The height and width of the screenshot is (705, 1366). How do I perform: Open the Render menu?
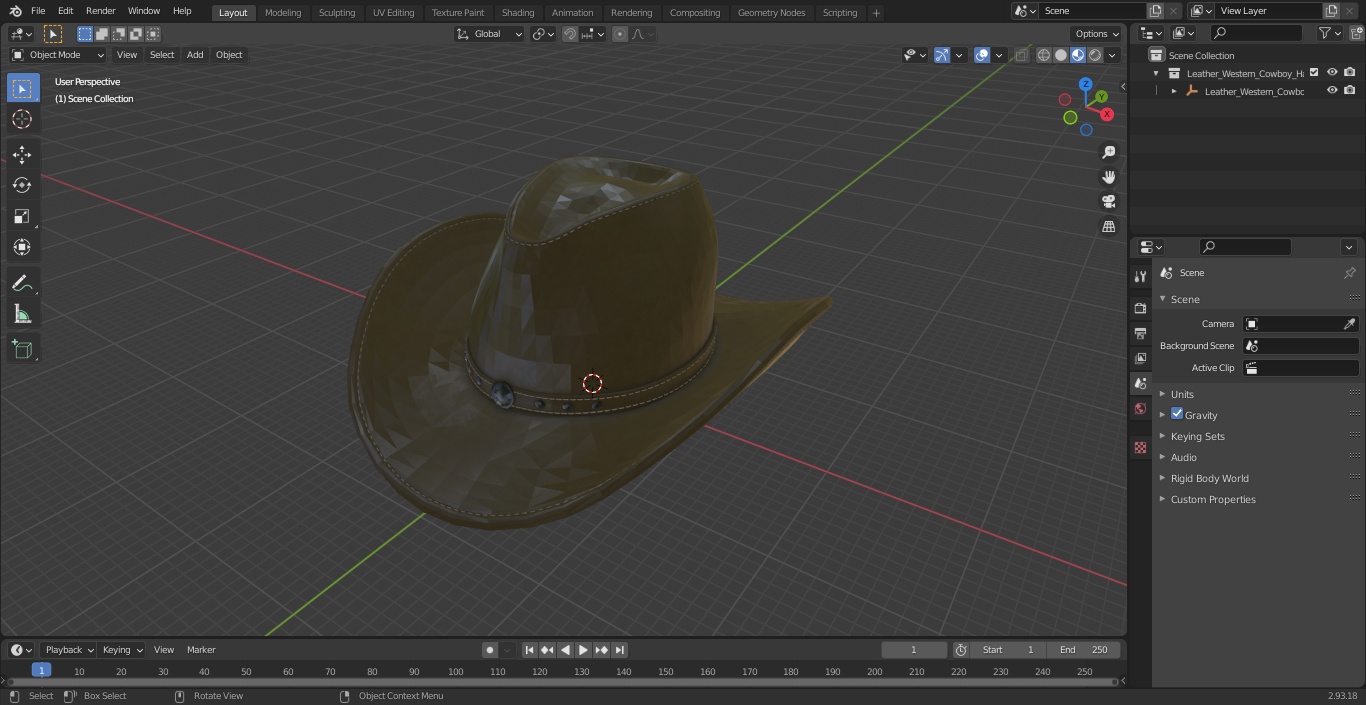[x=100, y=11]
